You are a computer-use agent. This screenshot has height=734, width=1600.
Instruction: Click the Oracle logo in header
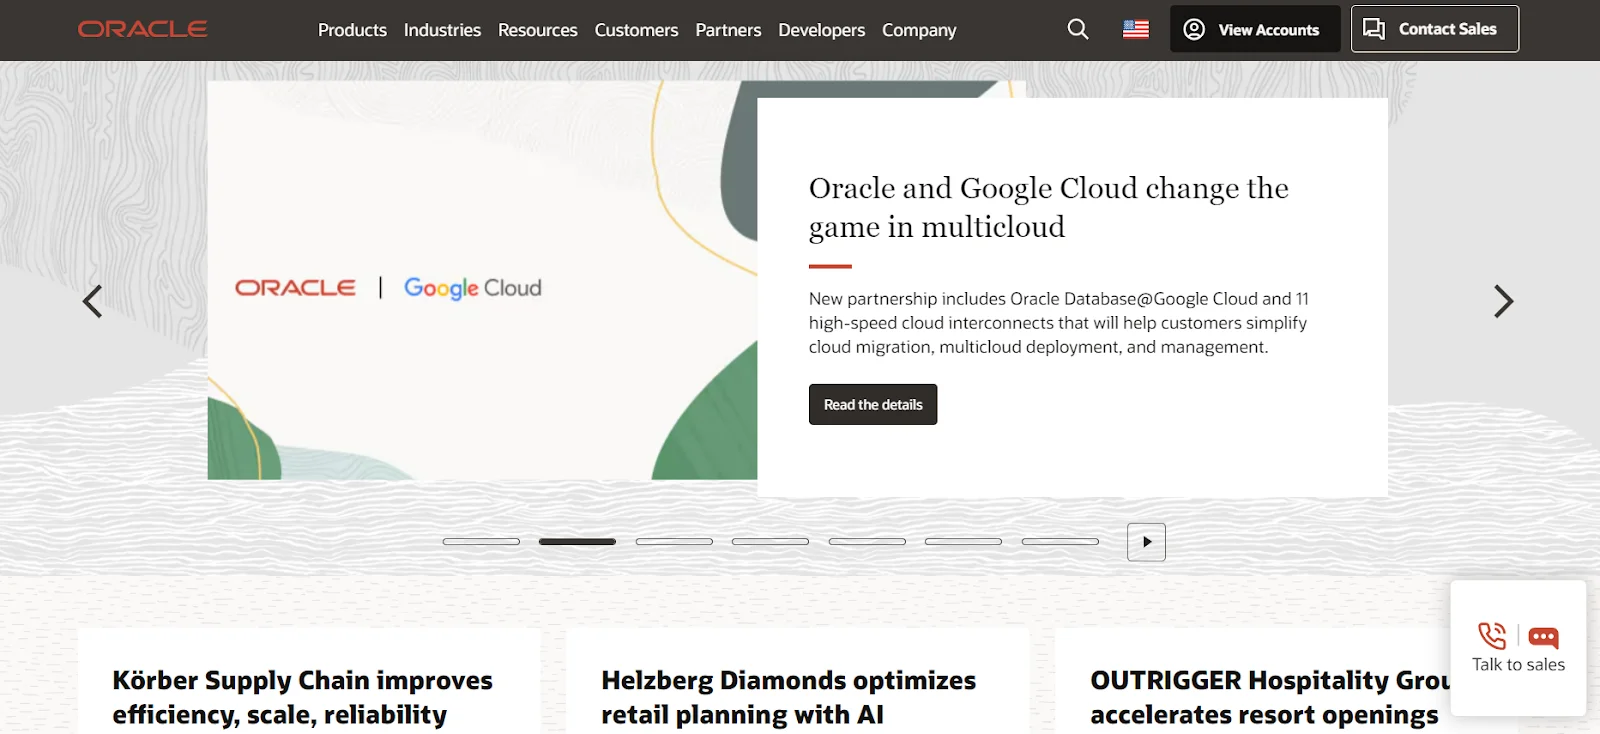click(x=143, y=29)
